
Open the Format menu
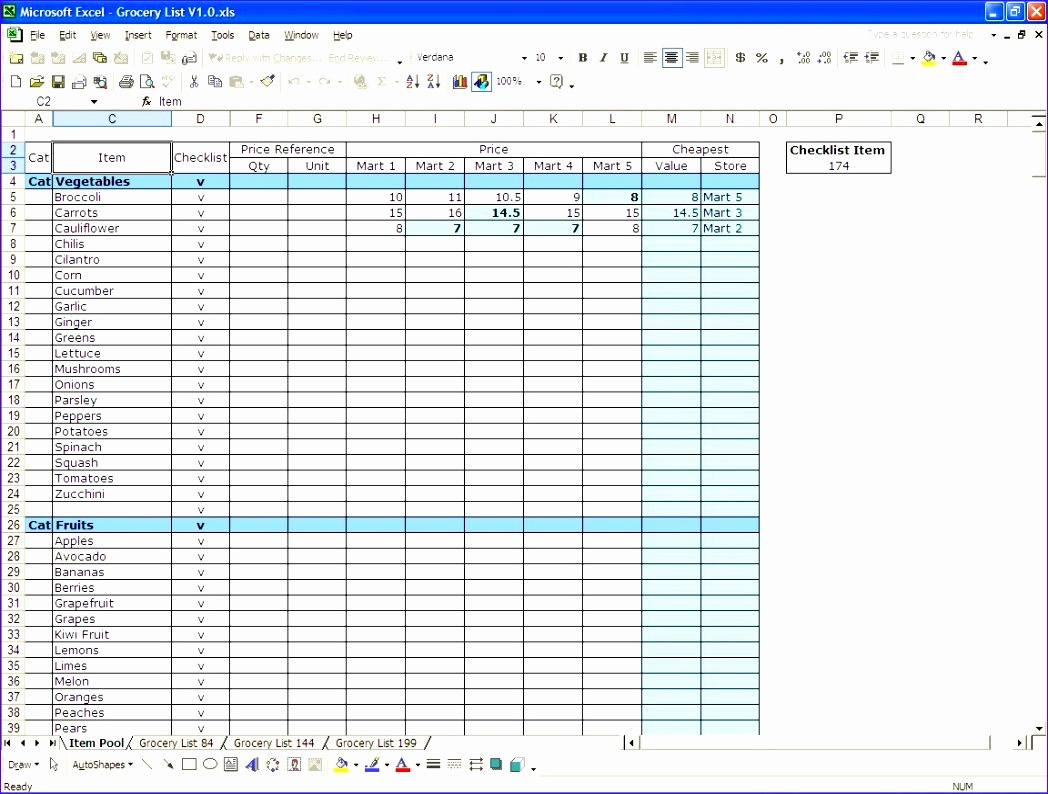(181, 35)
